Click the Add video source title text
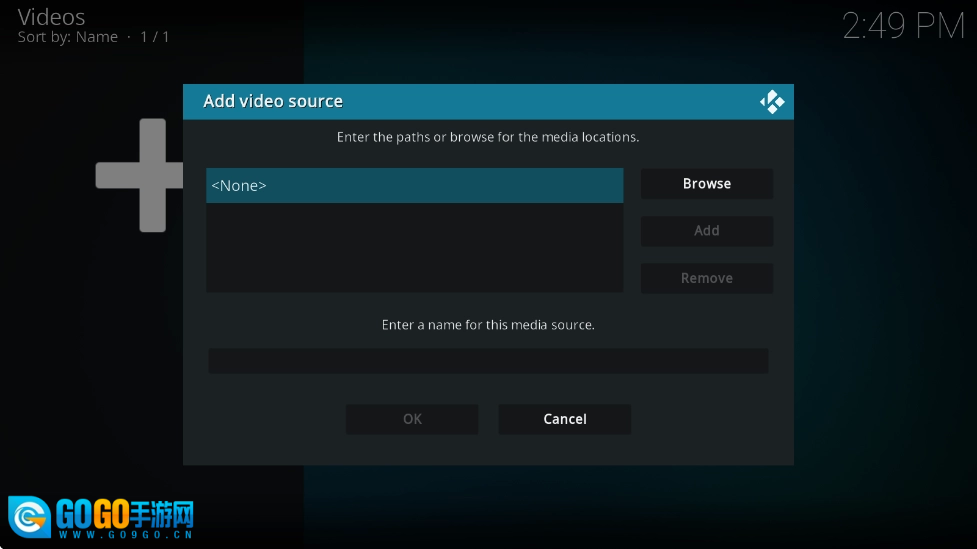The width and height of the screenshot is (977, 549). pos(273,101)
